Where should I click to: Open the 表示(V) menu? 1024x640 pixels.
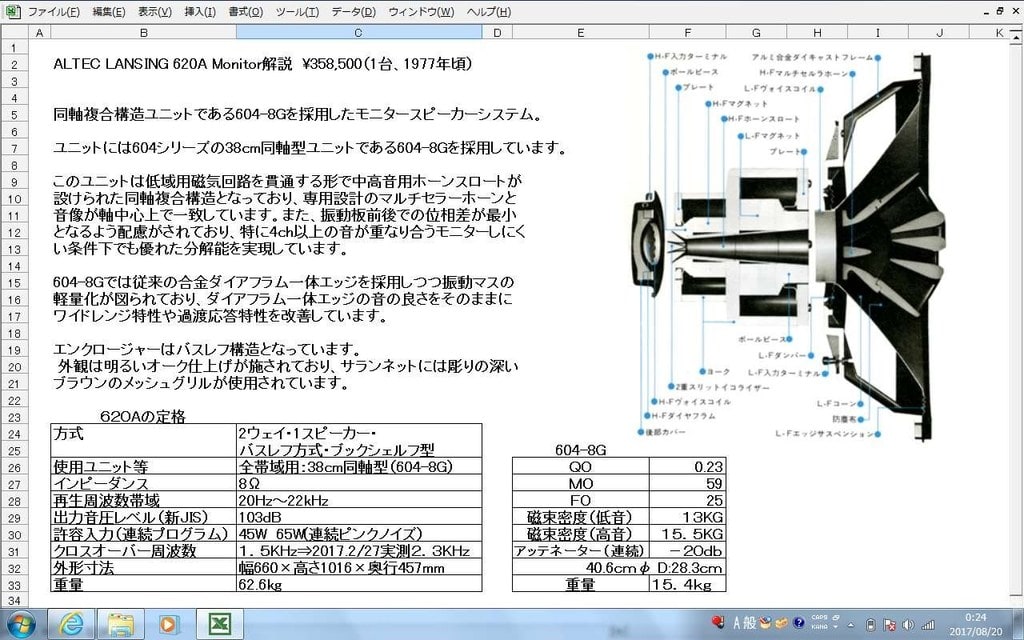click(x=155, y=12)
